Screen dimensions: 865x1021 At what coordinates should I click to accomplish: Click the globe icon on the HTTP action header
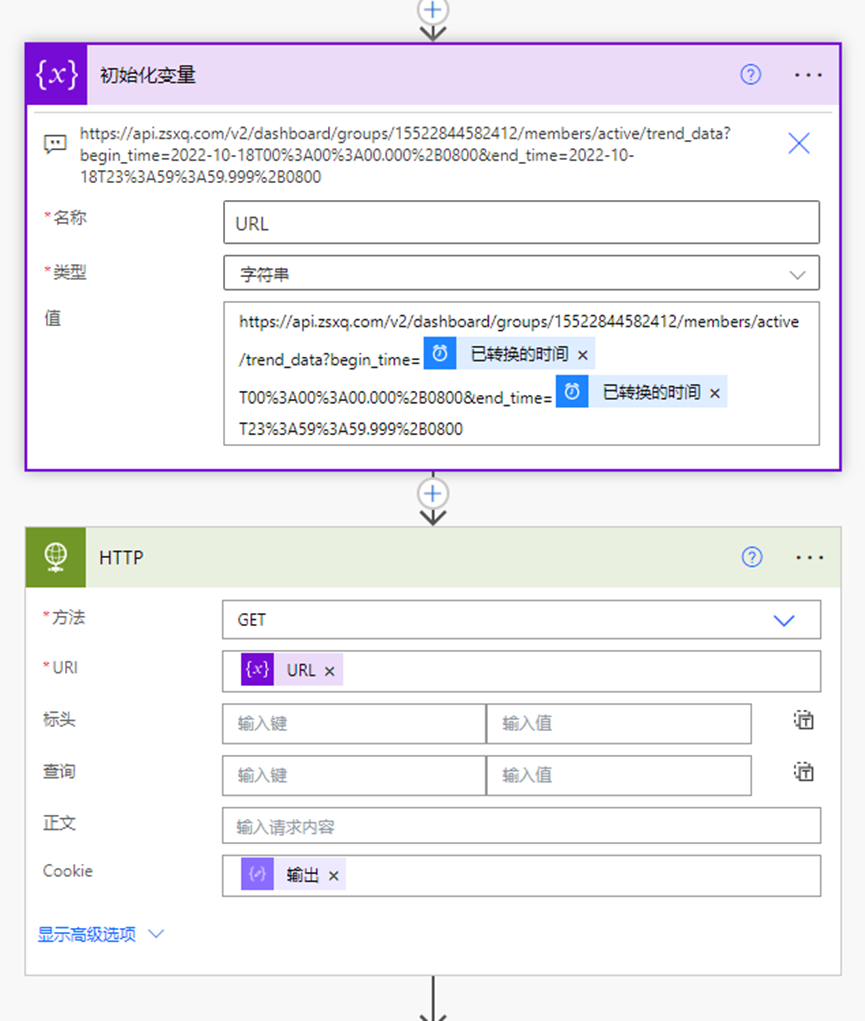56,557
